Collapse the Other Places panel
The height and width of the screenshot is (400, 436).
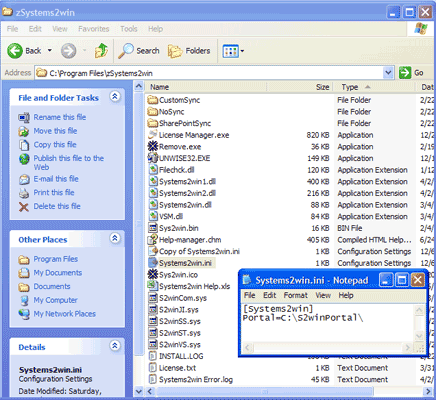pos(115,238)
